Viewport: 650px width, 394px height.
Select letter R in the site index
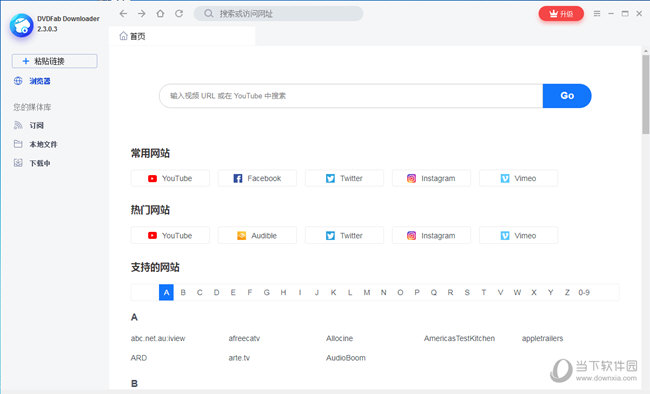point(450,292)
